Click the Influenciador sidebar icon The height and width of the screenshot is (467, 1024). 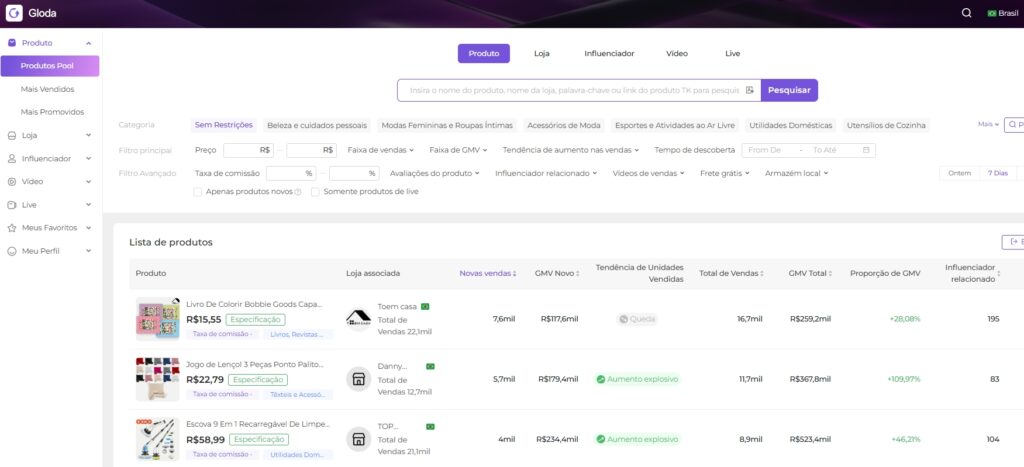12,158
